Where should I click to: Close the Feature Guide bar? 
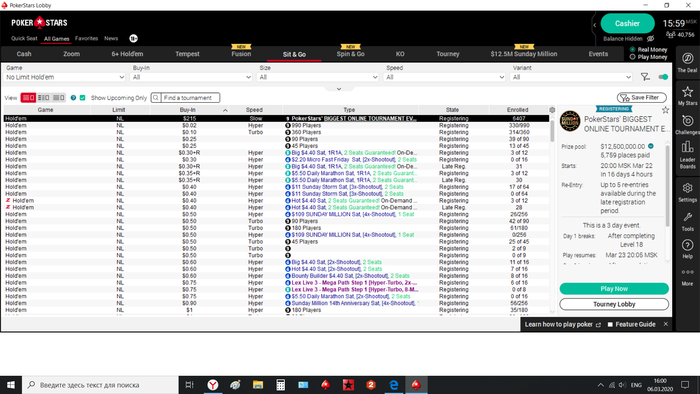point(666,324)
